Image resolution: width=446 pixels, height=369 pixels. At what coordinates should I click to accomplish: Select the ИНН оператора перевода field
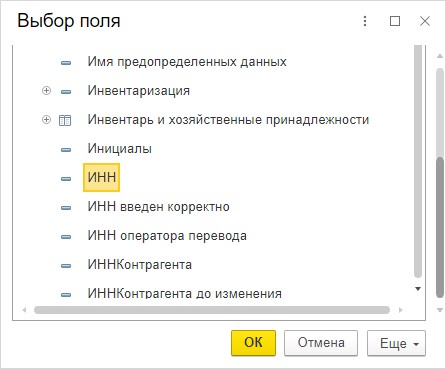coord(167,236)
